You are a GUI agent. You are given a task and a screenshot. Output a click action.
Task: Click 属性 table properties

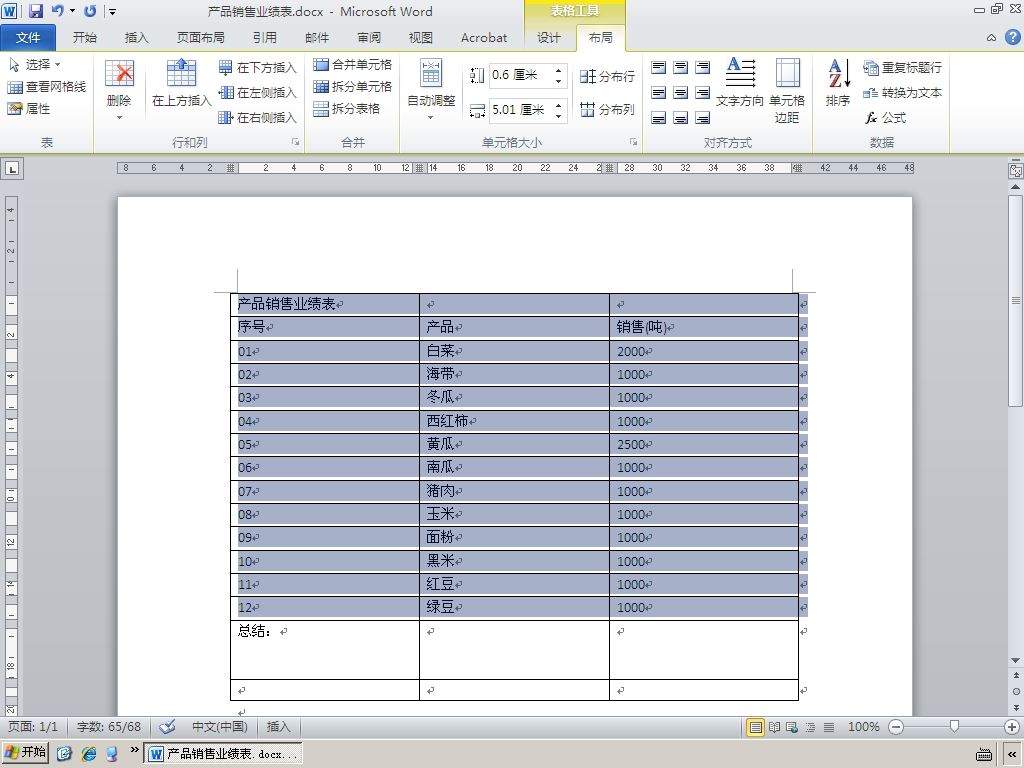pyautogui.click(x=29, y=108)
